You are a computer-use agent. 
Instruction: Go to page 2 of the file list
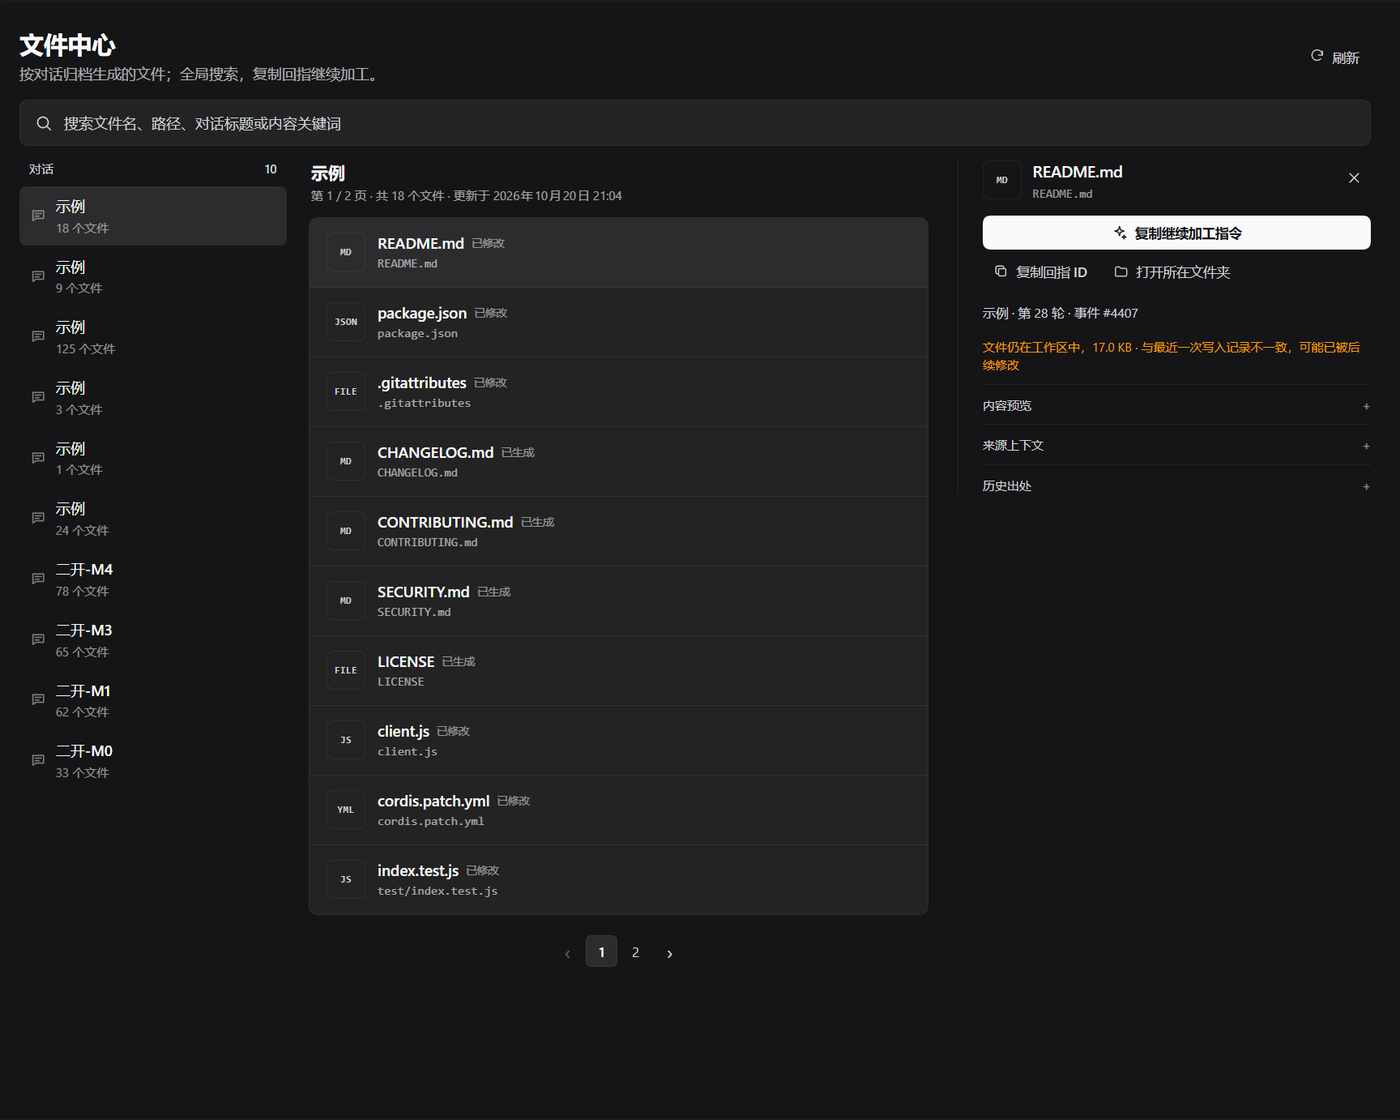(x=635, y=952)
